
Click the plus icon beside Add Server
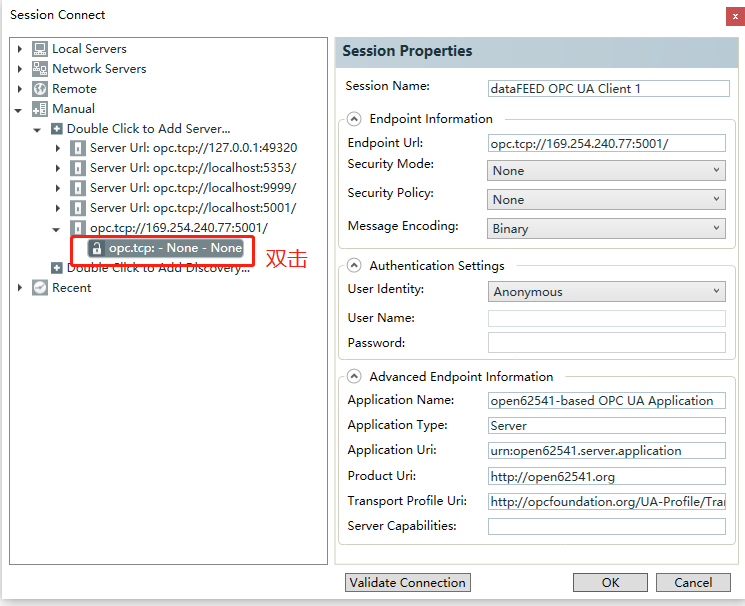(57, 129)
